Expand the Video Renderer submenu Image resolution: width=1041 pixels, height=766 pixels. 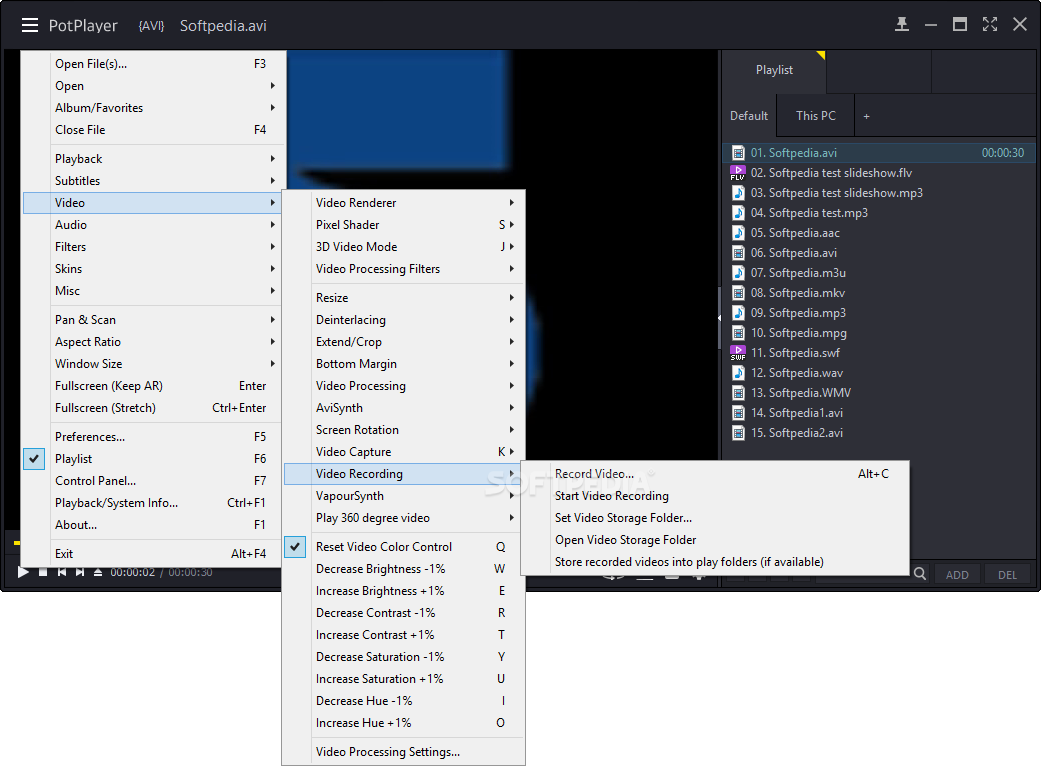tap(404, 202)
